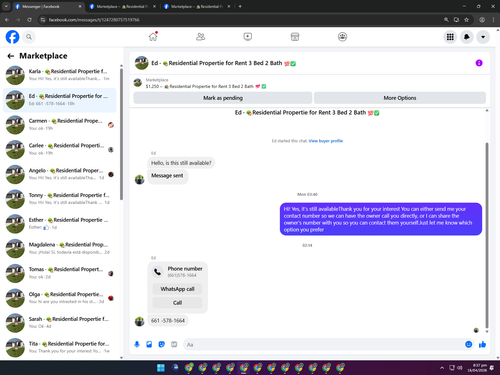This screenshot has width=500, height=375.
Task: Click the phone icon in Phone number card
Action: [157, 272]
